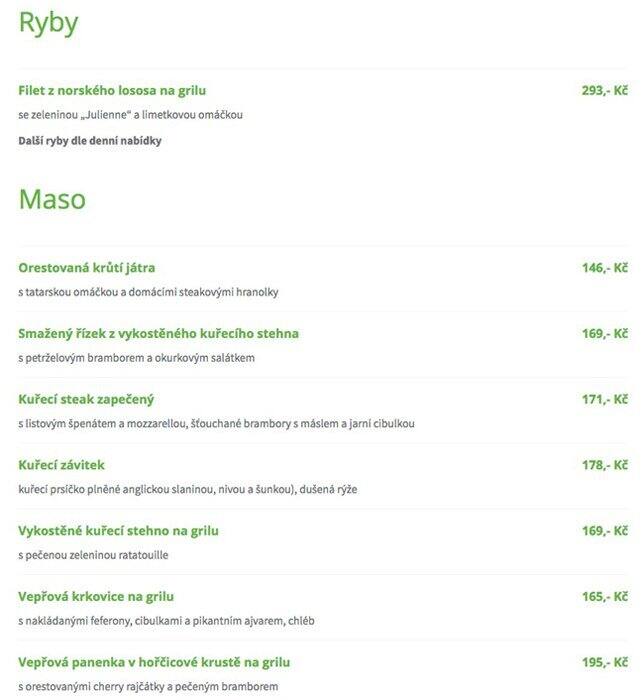Click the 293,- Kč salmon price
The image size is (644, 700).
[605, 91]
